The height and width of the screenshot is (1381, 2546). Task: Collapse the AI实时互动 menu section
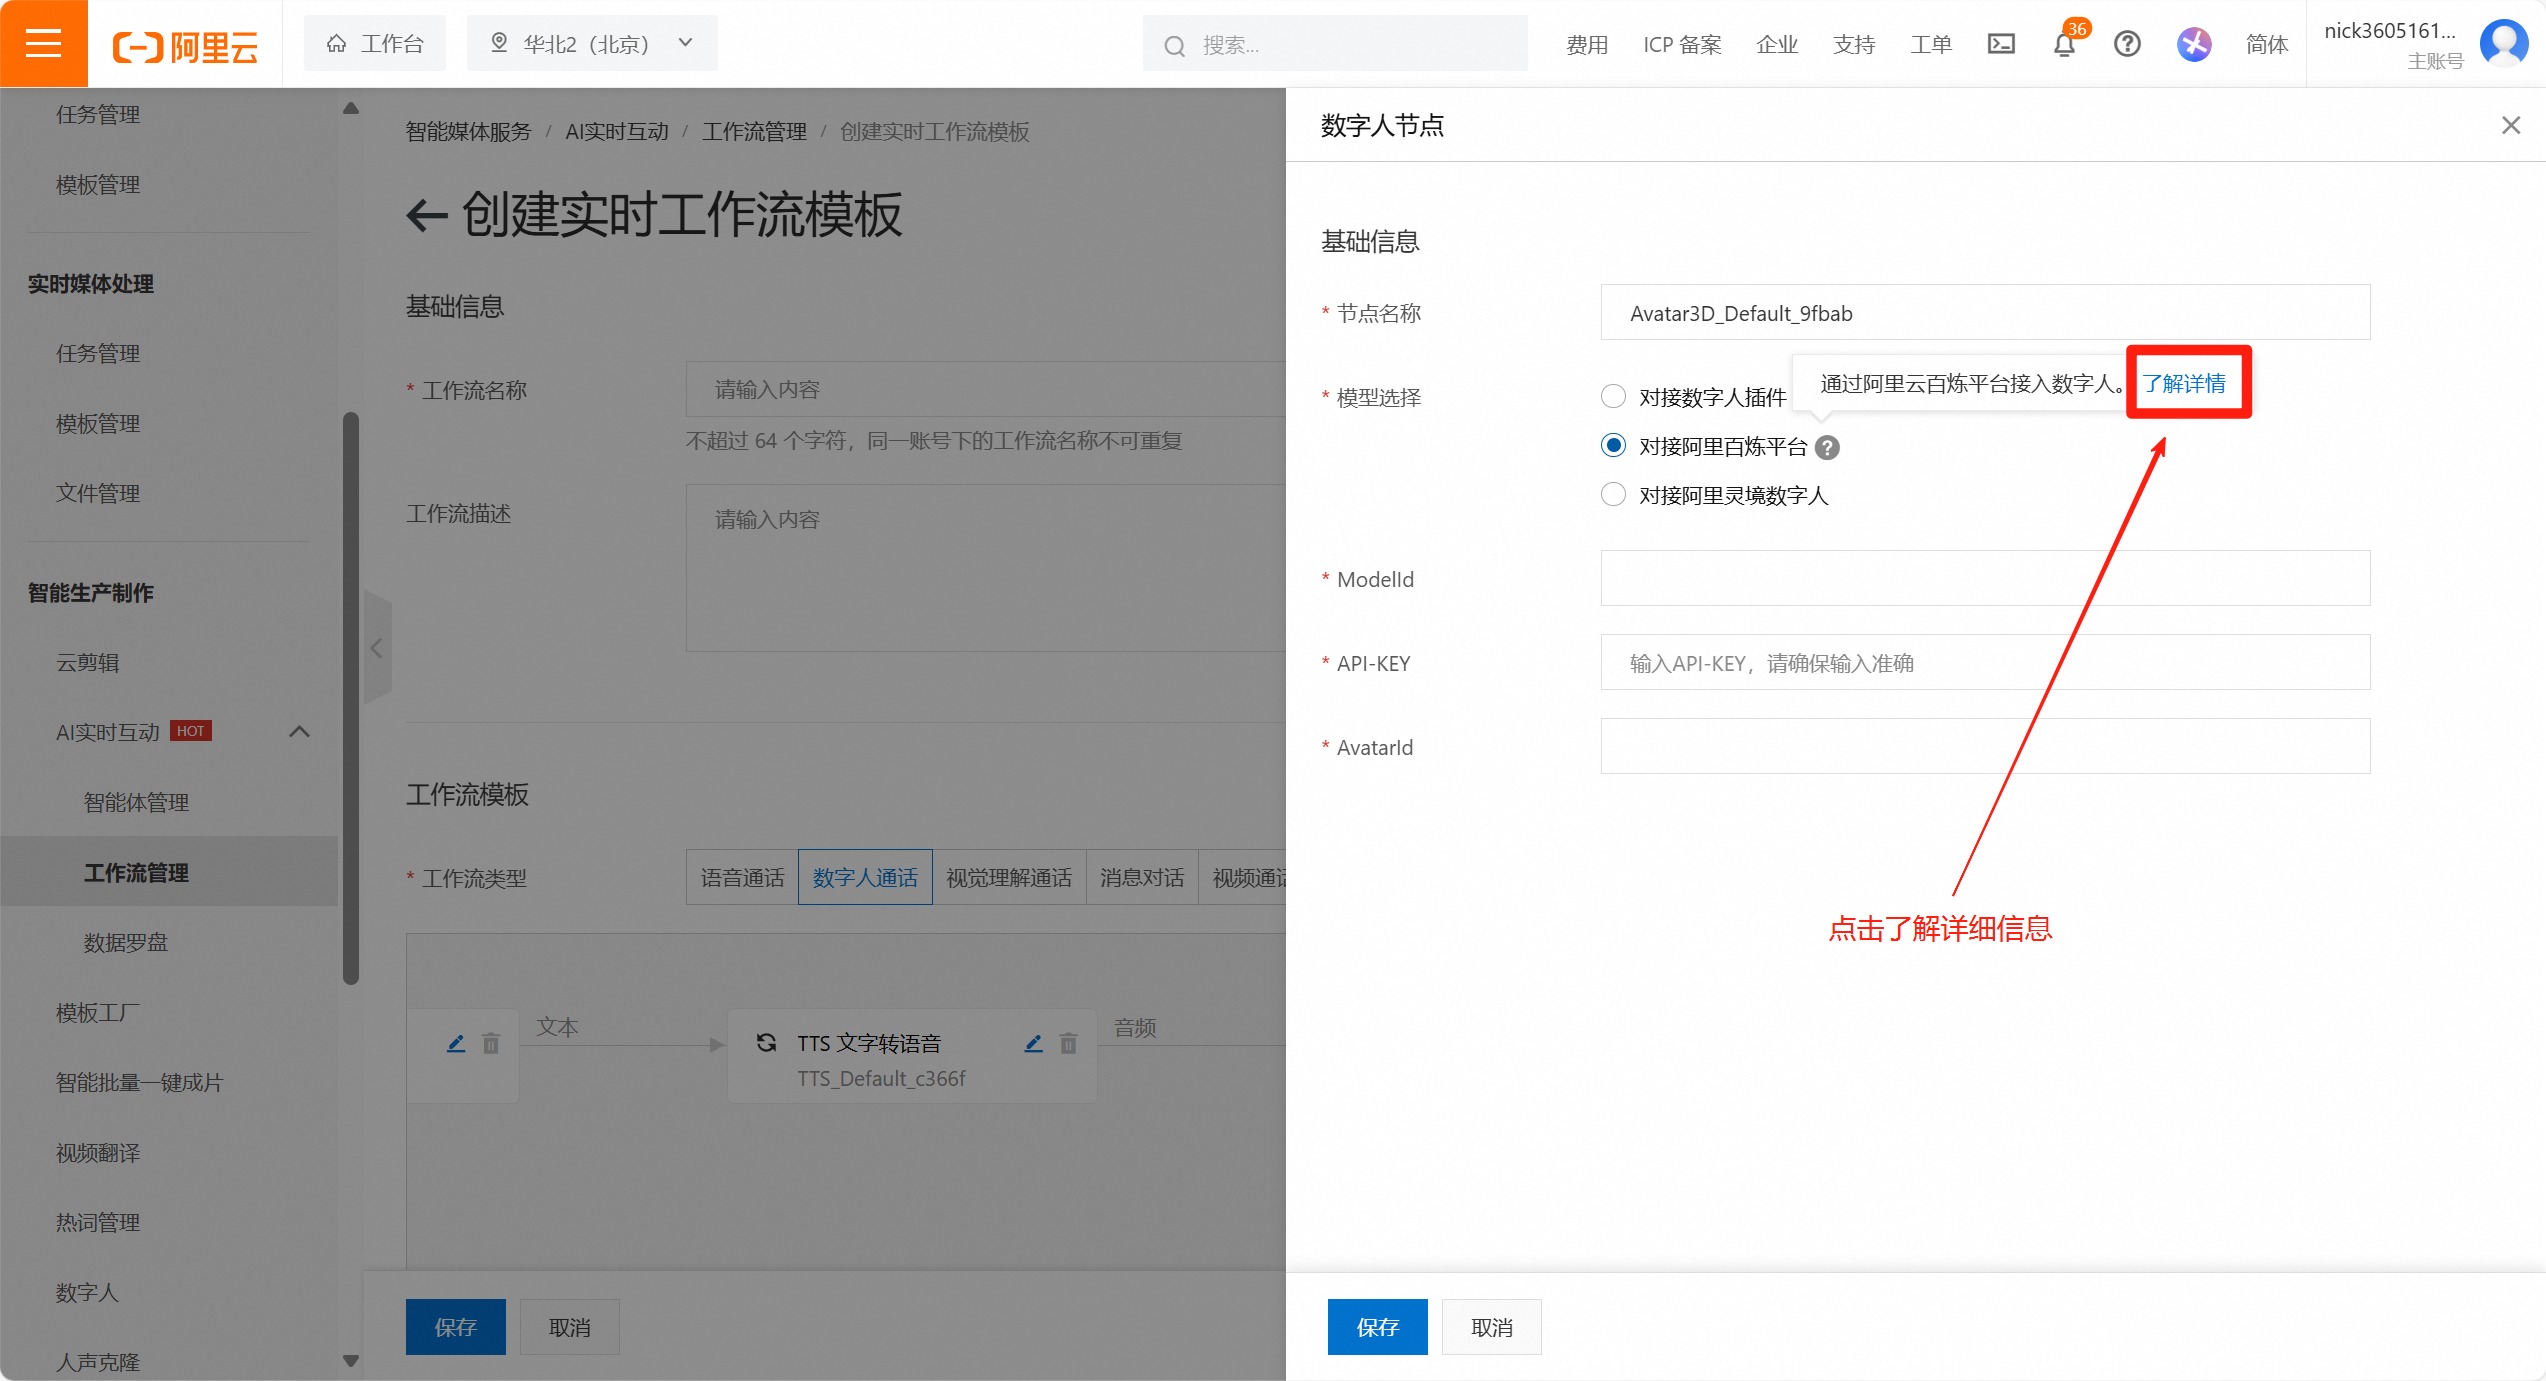(299, 732)
